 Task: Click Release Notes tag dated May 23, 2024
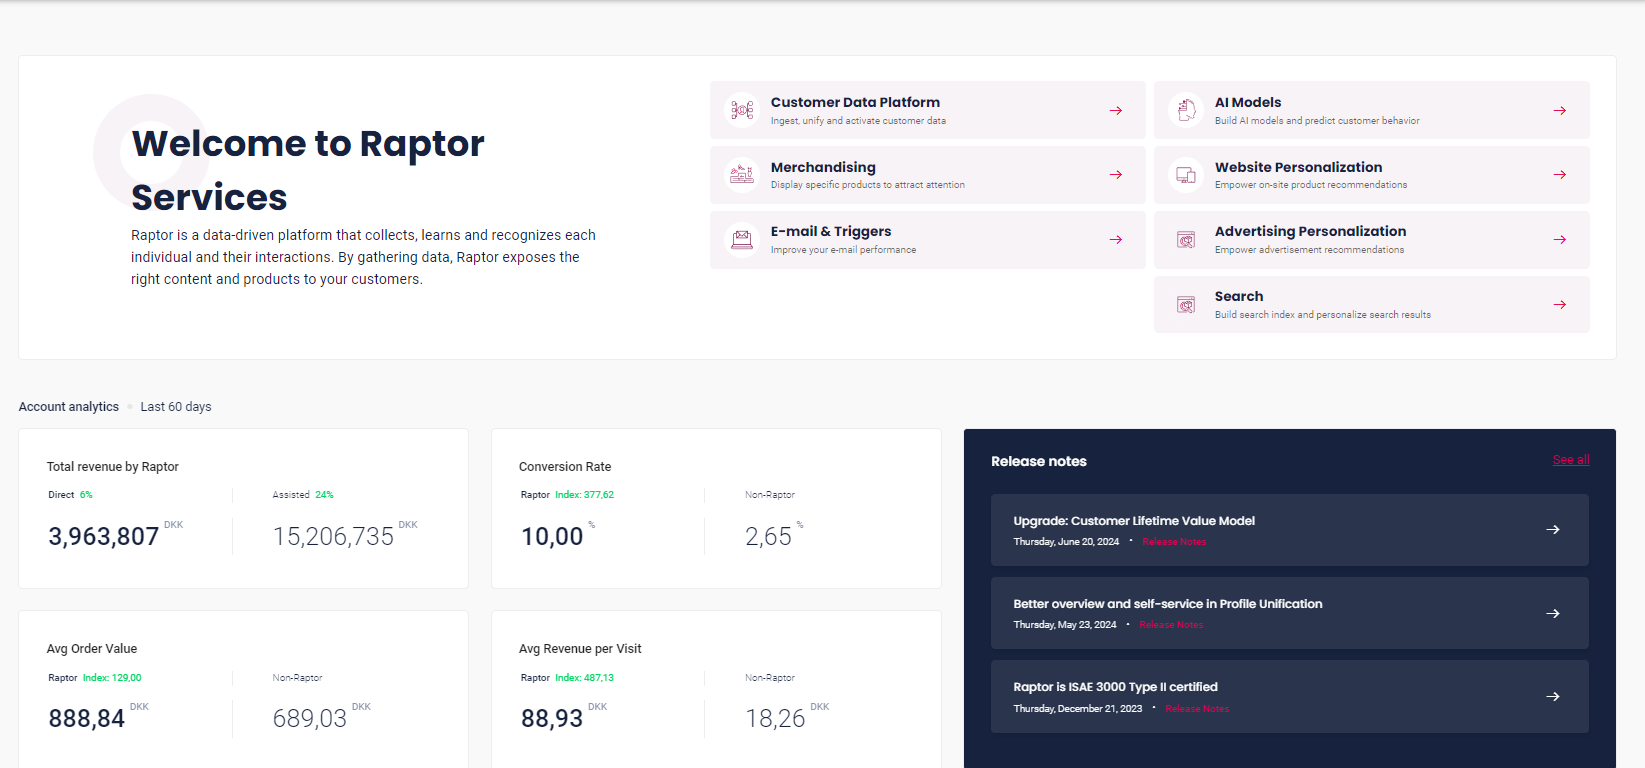click(x=1171, y=625)
